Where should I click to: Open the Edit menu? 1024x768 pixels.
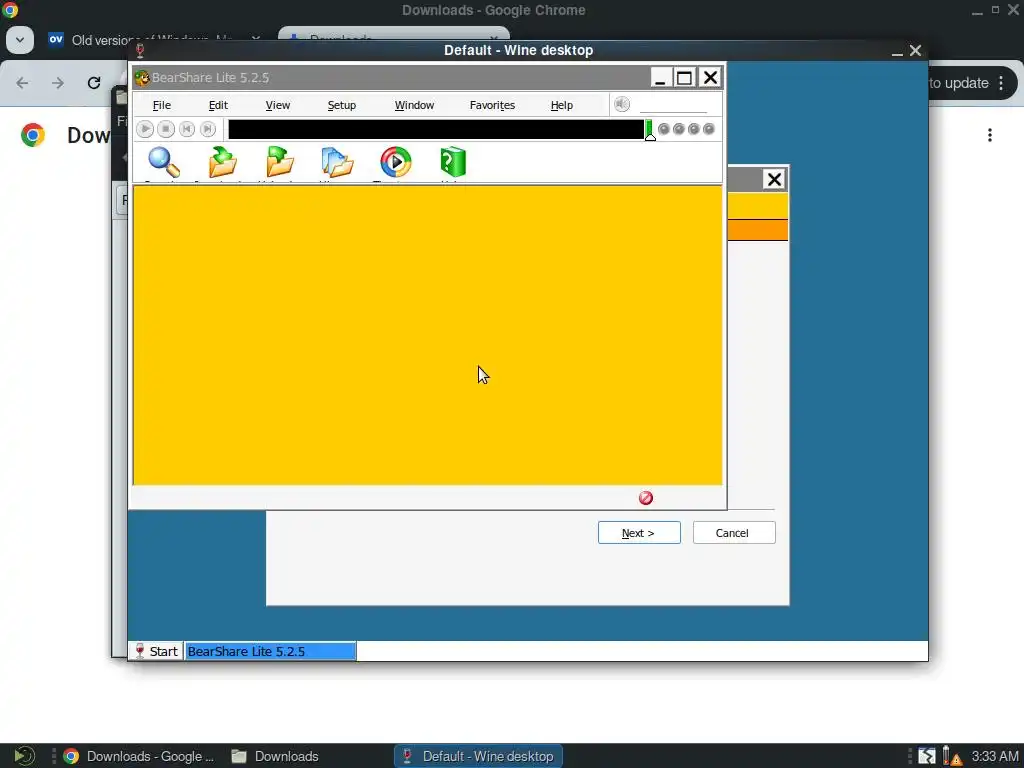coord(218,105)
